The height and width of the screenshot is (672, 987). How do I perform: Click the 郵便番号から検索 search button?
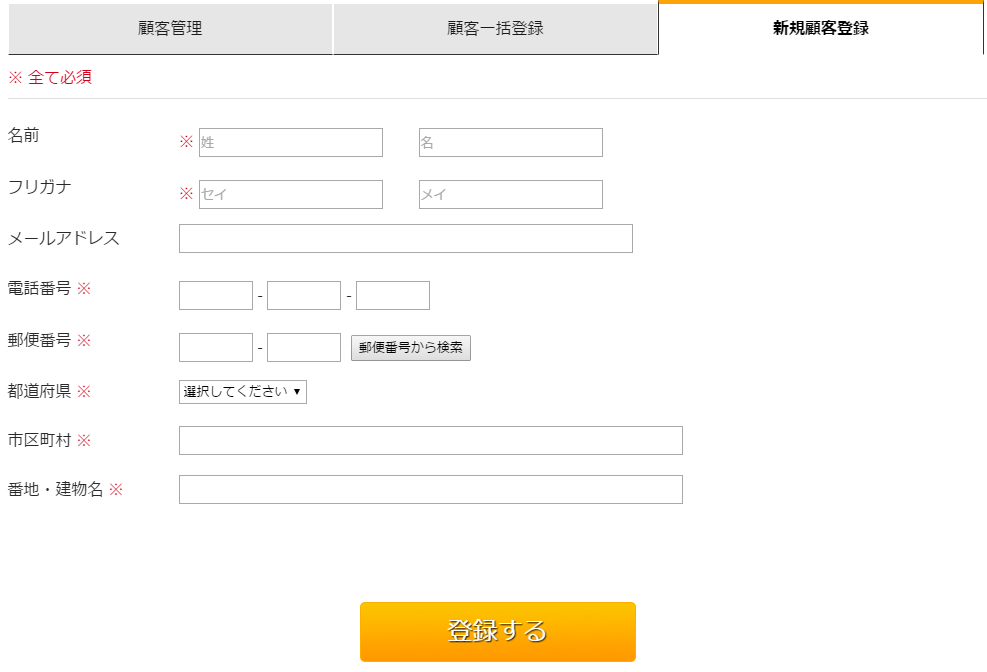[x=410, y=348]
